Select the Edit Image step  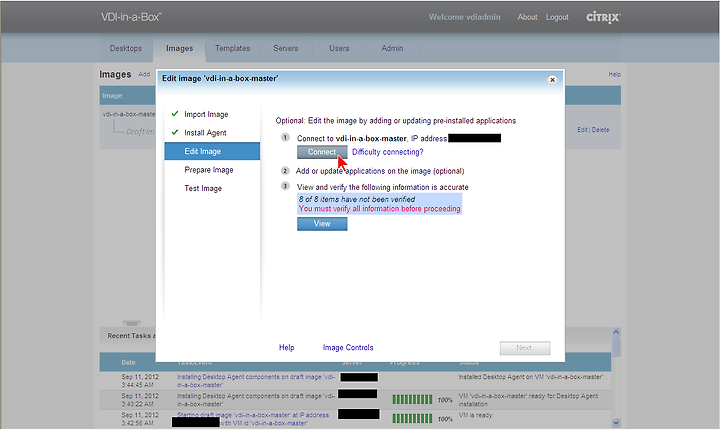(212, 151)
